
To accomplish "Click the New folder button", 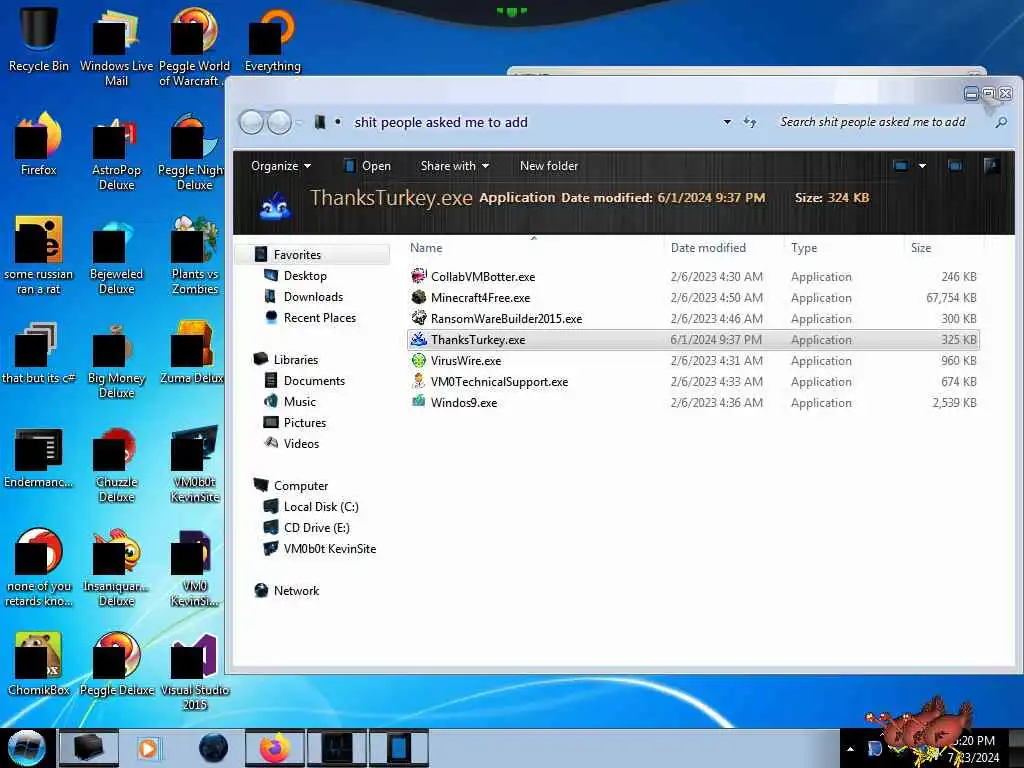I will click(x=549, y=166).
